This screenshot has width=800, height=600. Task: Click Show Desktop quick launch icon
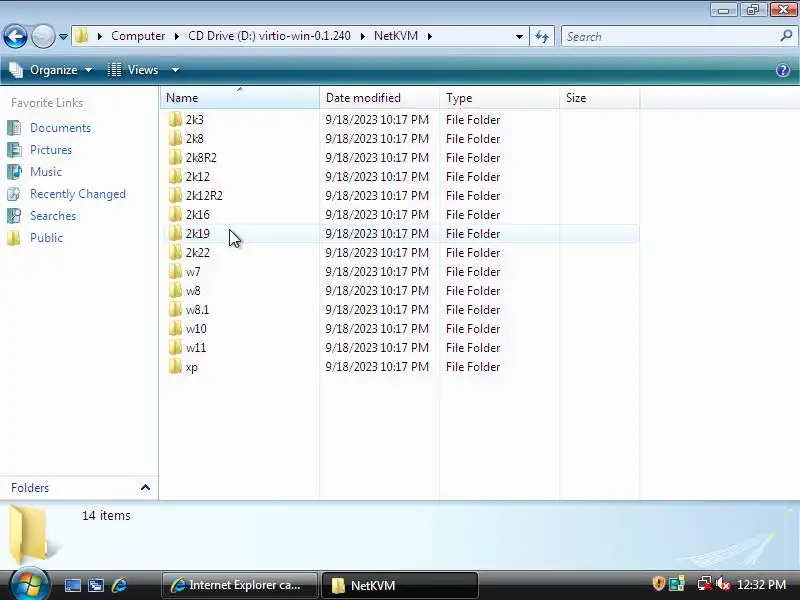[x=72, y=585]
